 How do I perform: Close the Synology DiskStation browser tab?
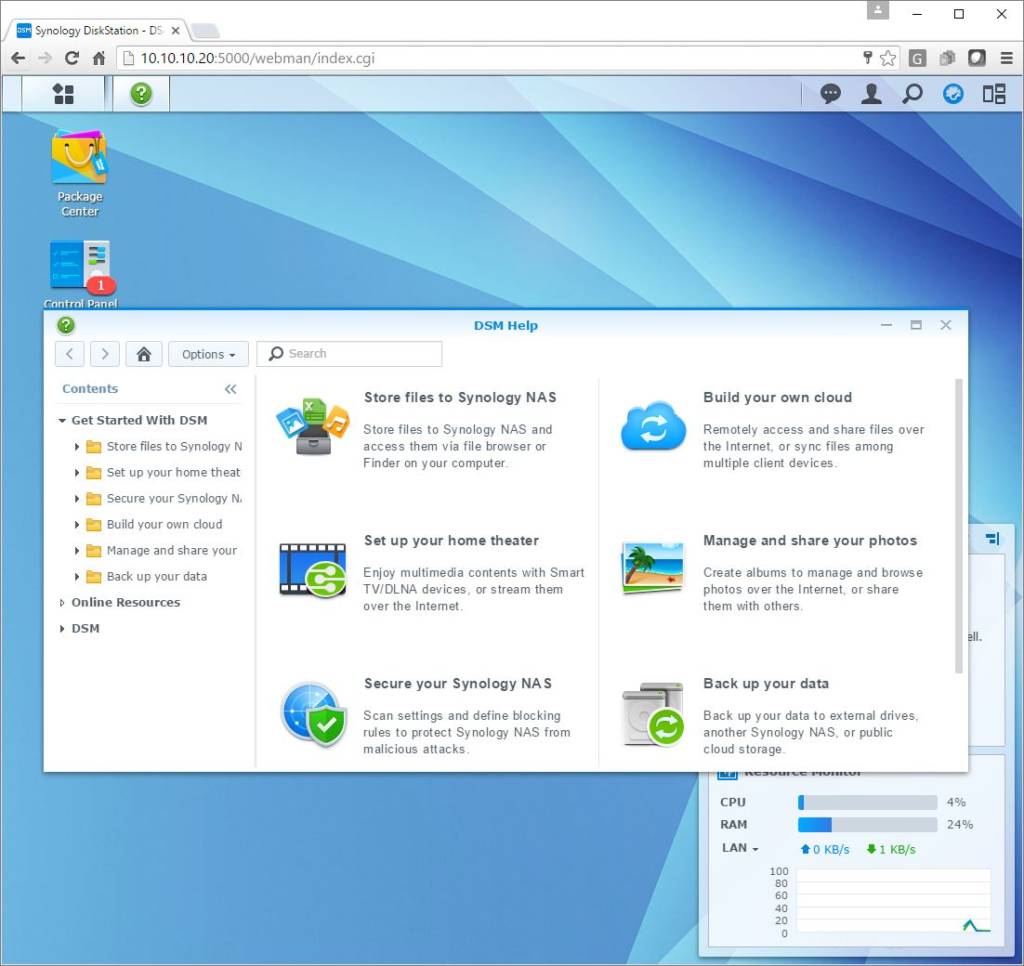tap(175, 31)
